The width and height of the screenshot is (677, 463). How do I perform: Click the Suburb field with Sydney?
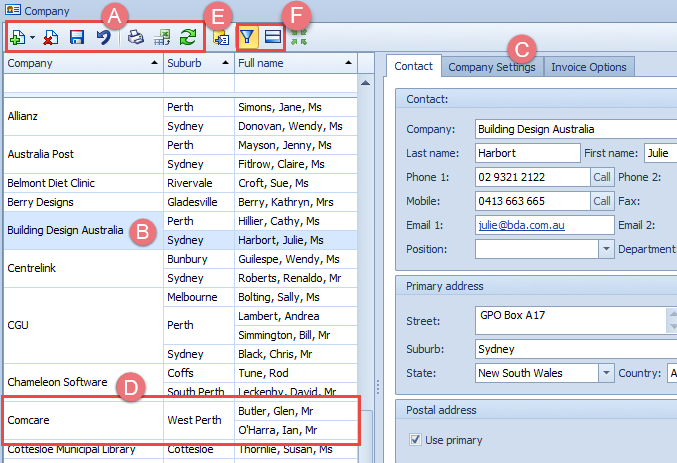576,349
